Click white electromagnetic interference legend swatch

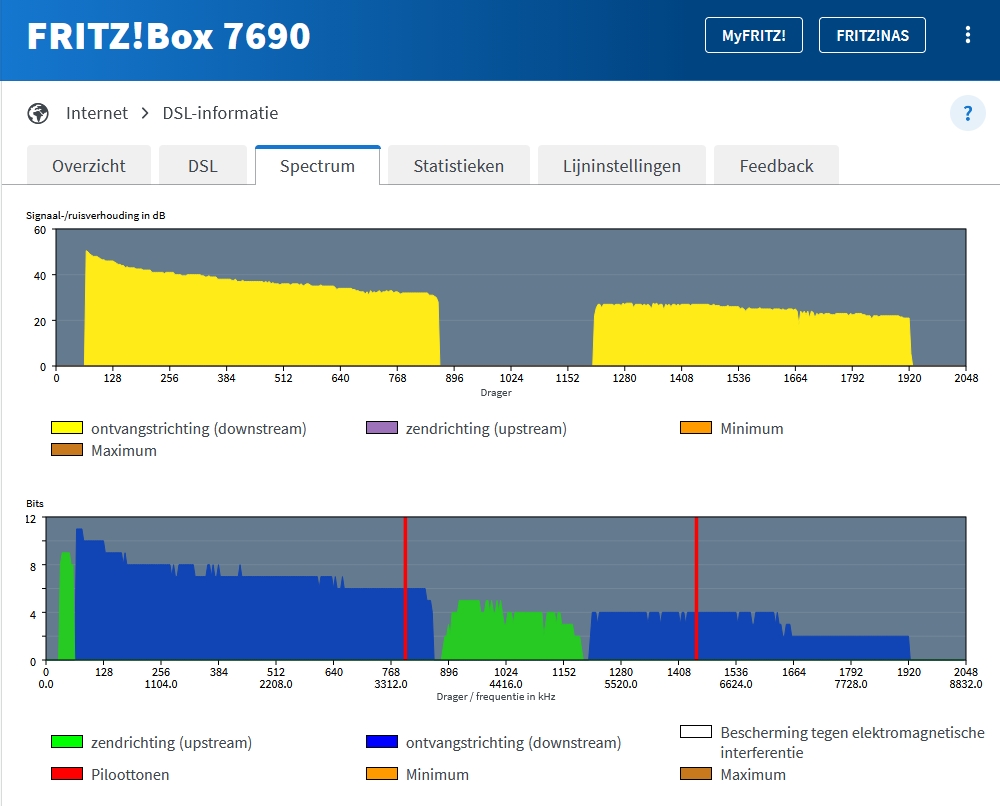(x=696, y=731)
